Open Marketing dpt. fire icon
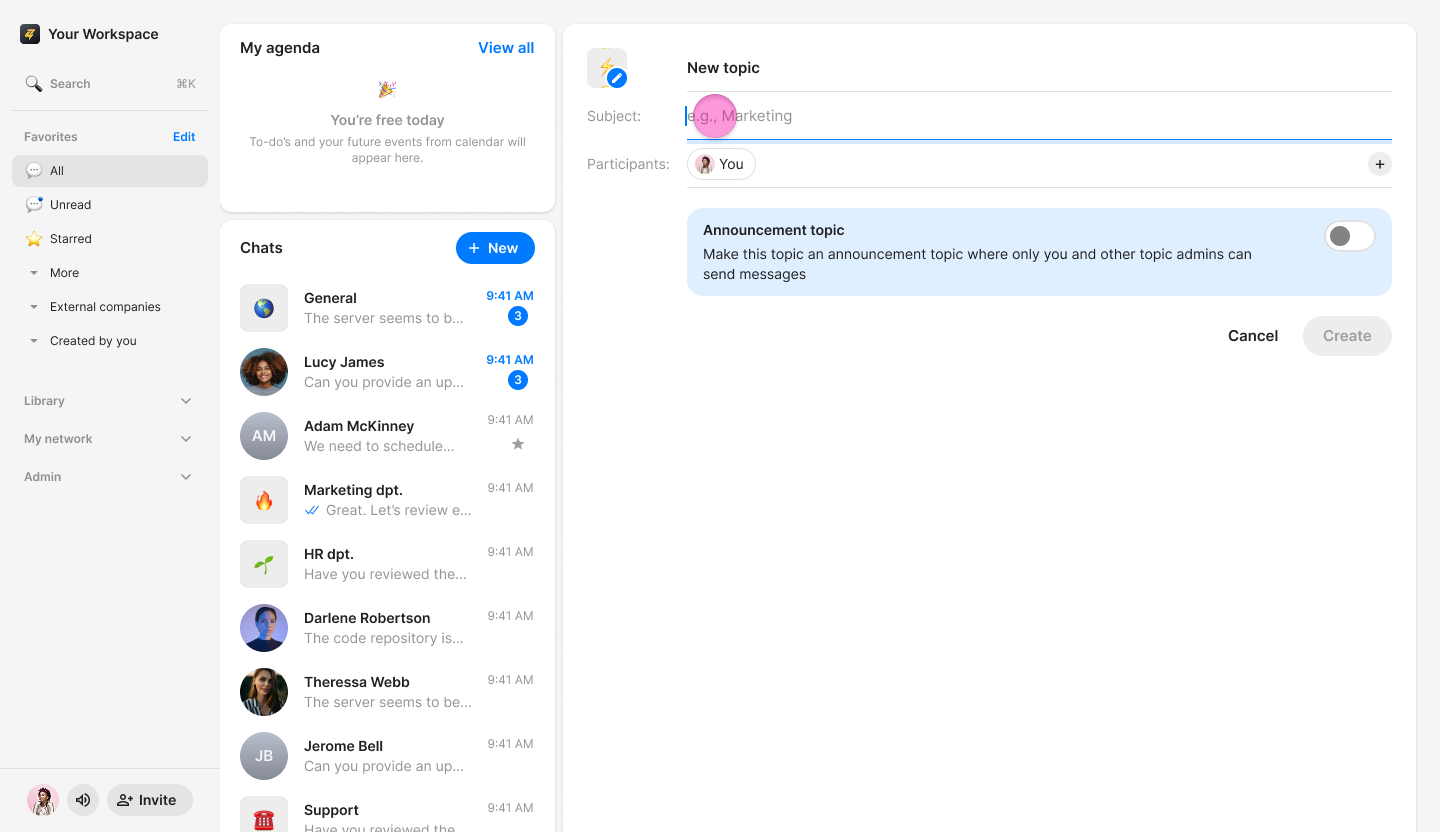This screenshot has height=832, width=1440. pyautogui.click(x=264, y=500)
